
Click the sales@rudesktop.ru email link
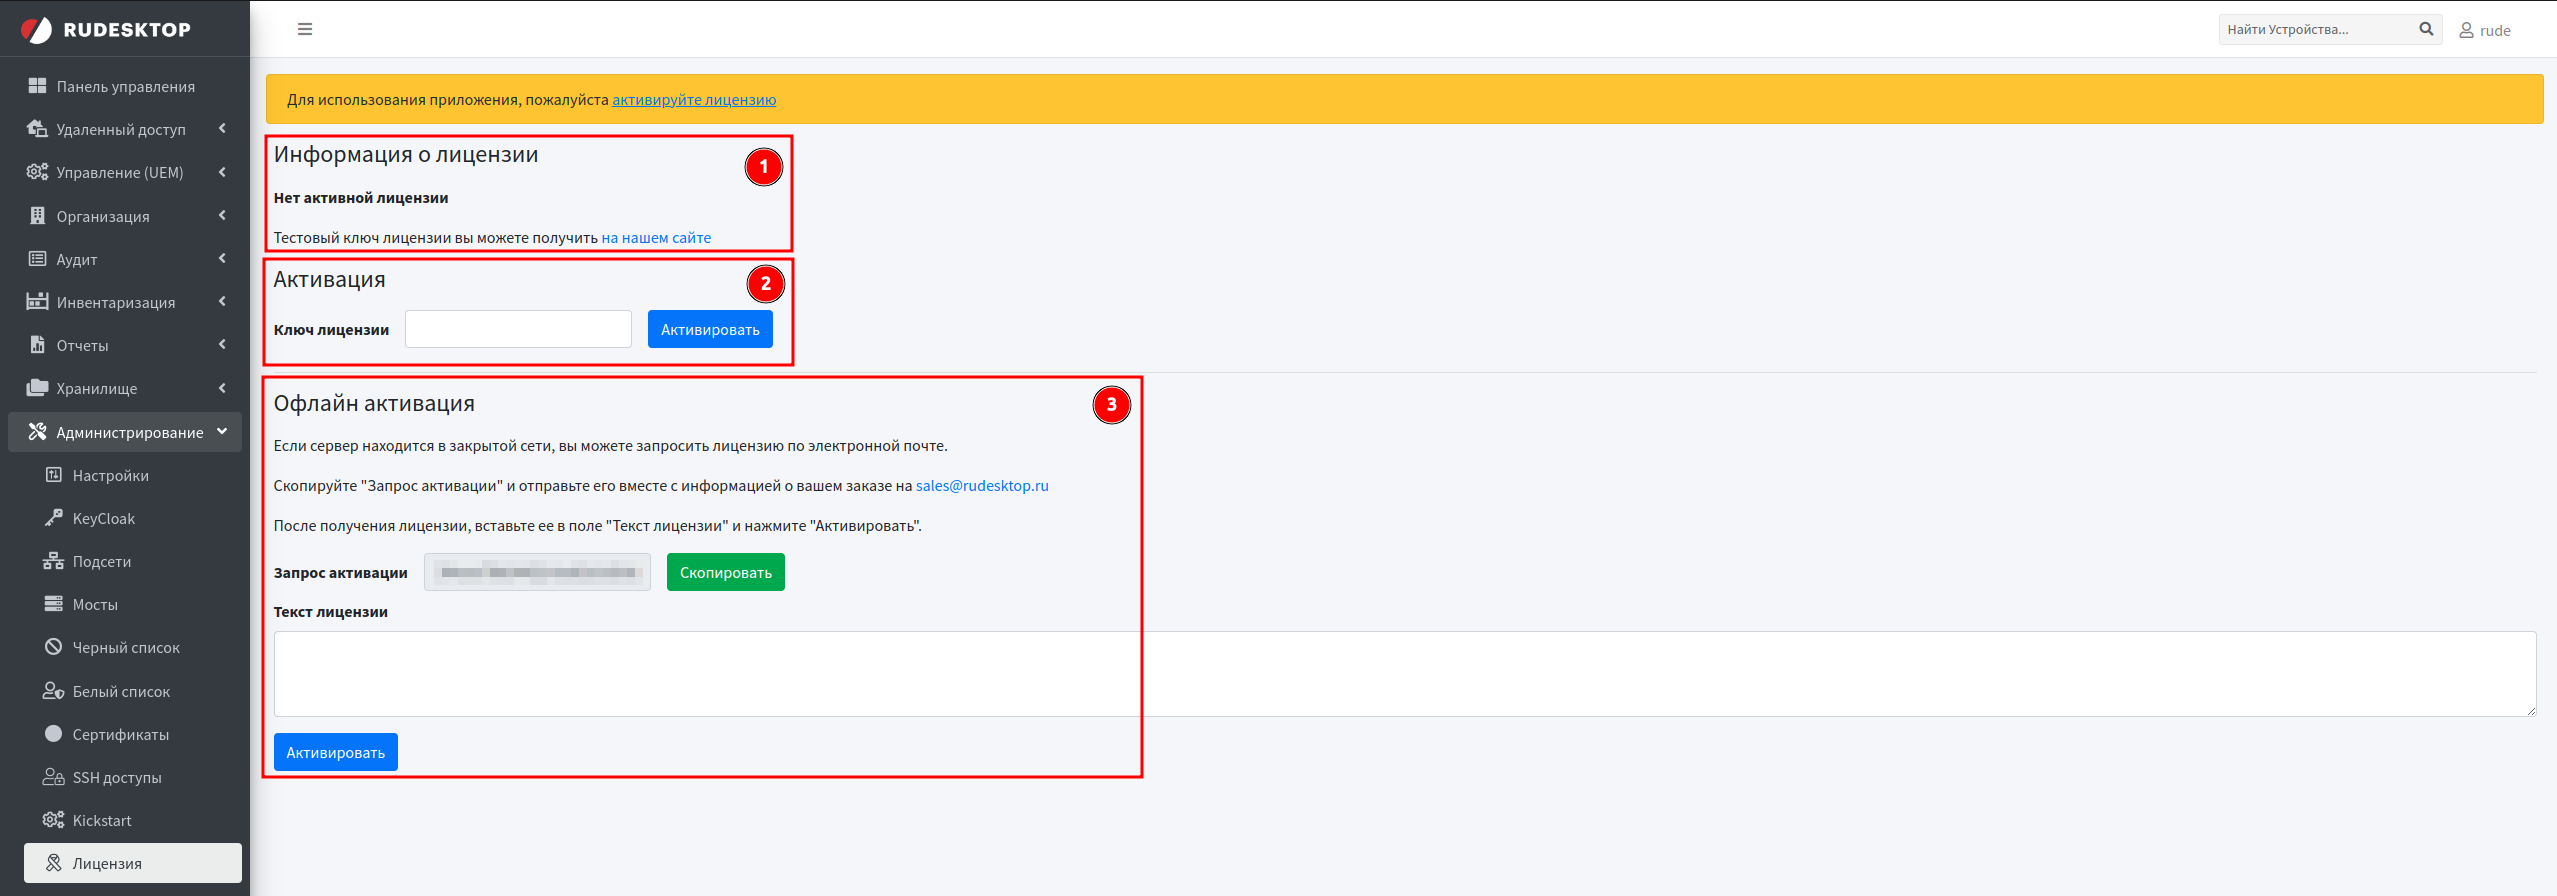pos(982,486)
